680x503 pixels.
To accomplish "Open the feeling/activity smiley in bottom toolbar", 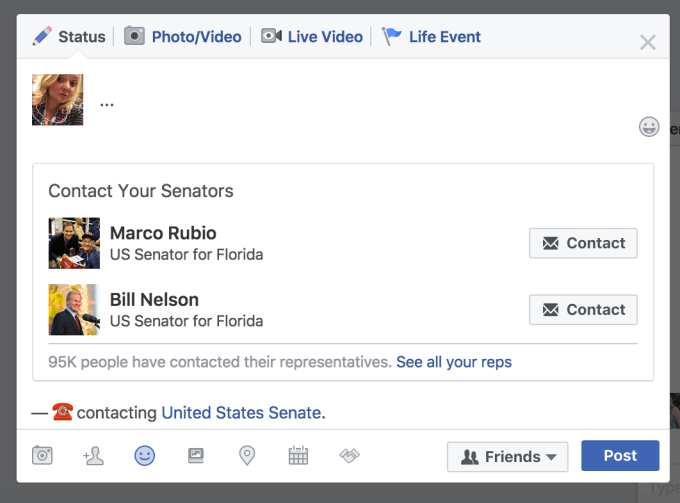I will (145, 456).
